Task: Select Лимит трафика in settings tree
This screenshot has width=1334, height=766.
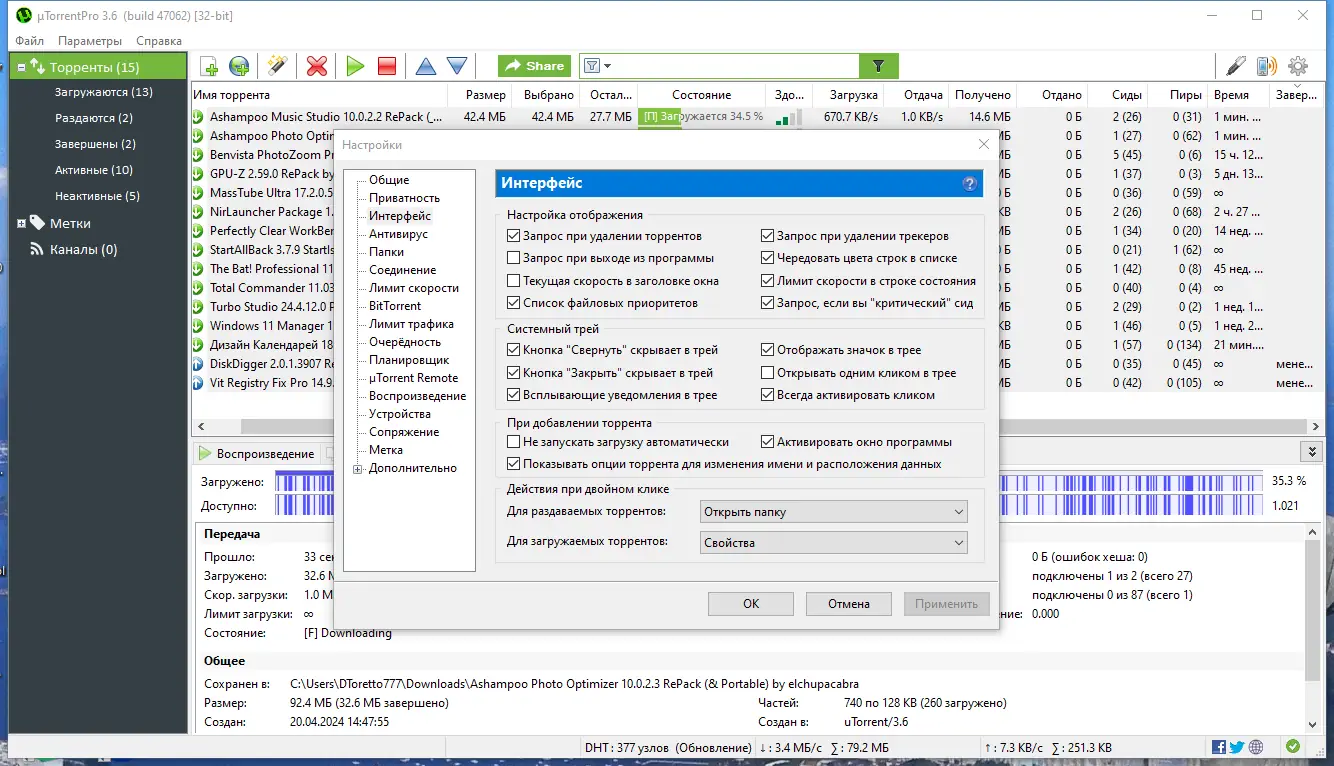Action: click(411, 324)
